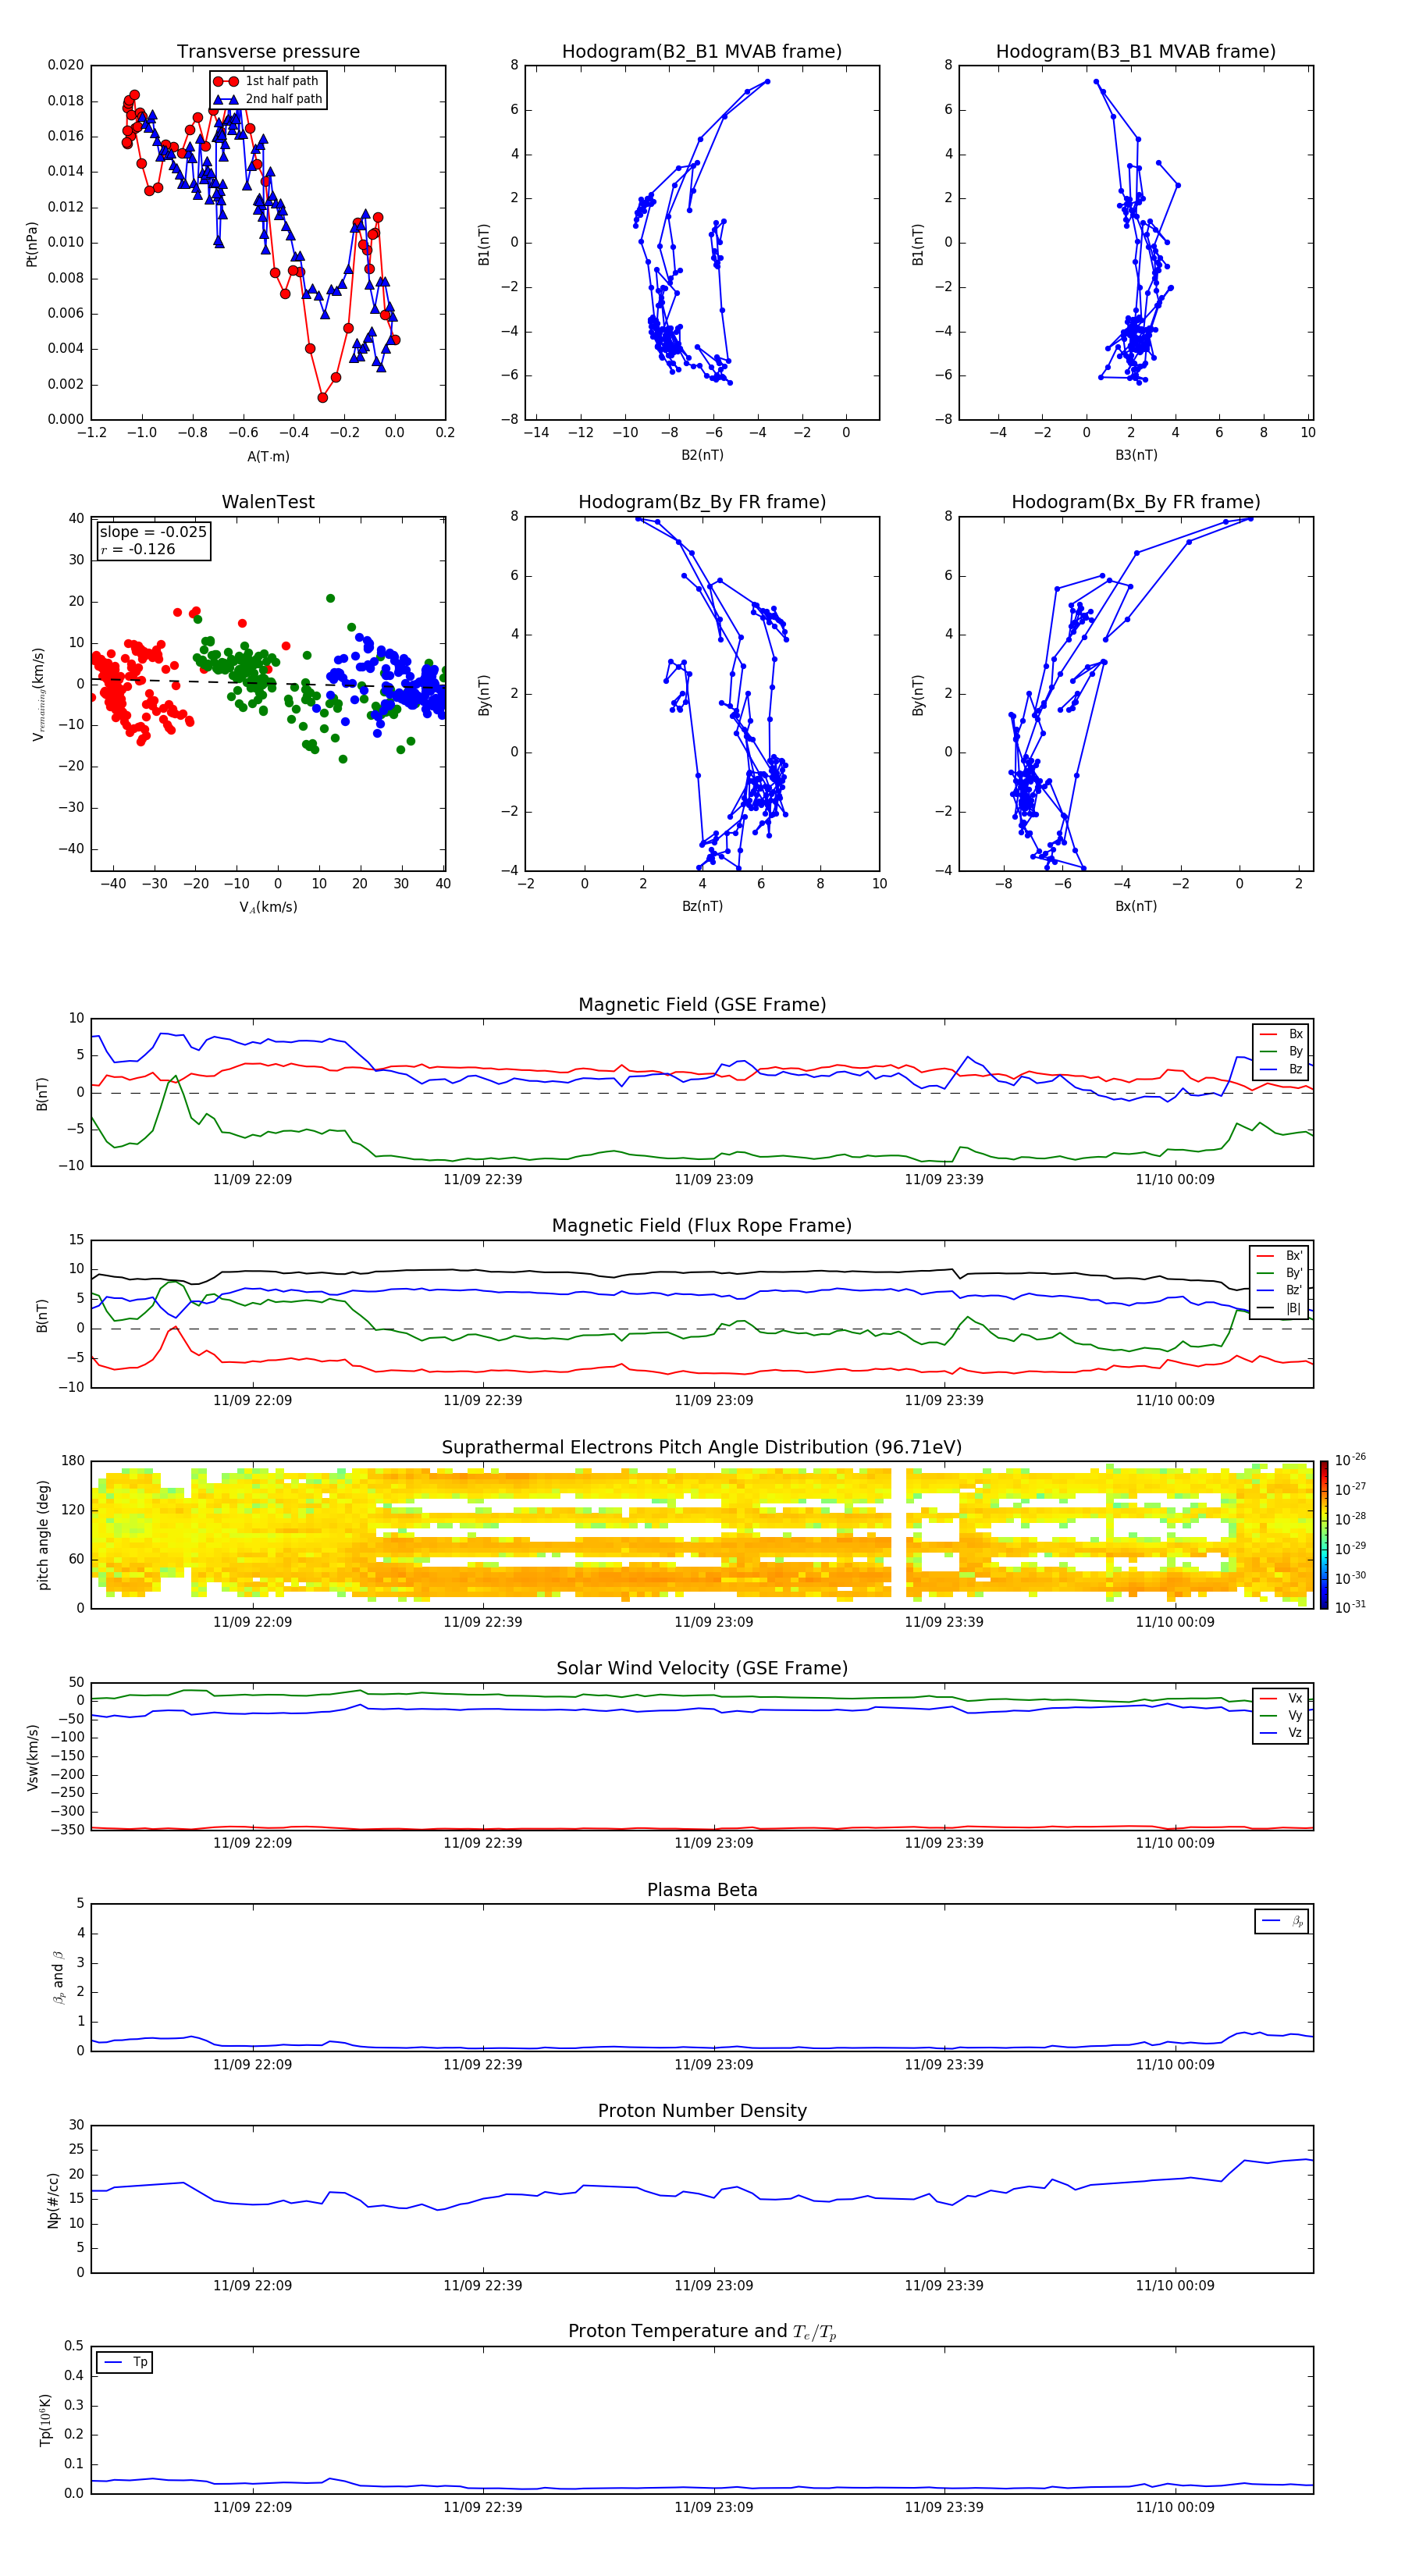Select 'Vz' in the solar wind legend
Viewport: 1405px width, 2576px height.
pyautogui.click(x=1281, y=1733)
